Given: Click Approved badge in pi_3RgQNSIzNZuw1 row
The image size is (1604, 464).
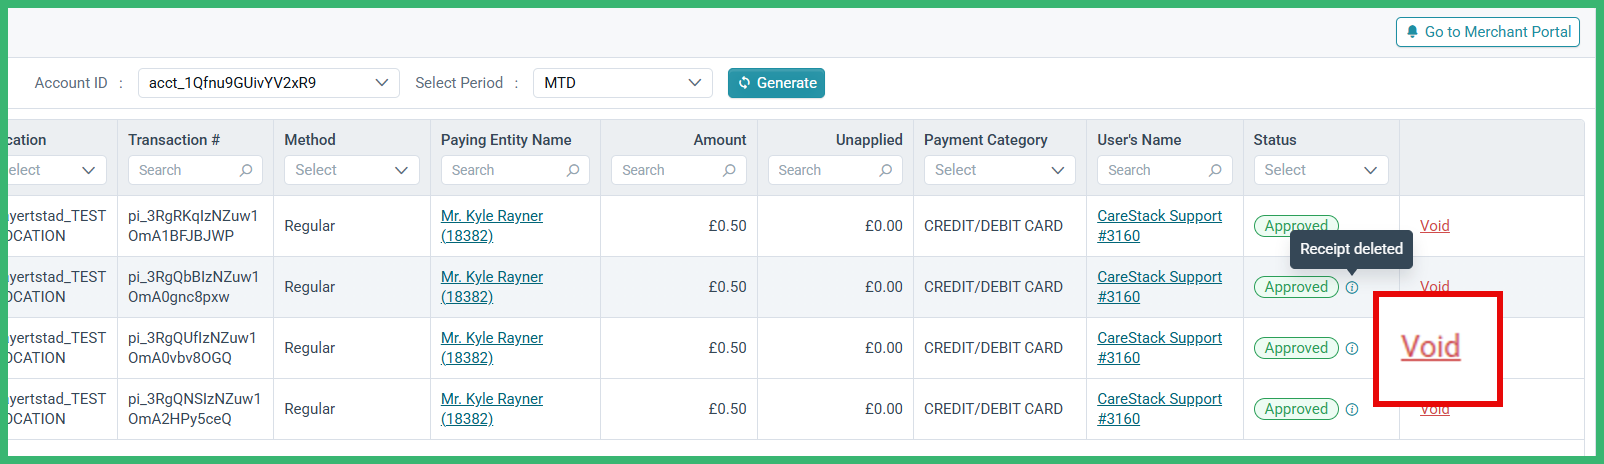Looking at the screenshot, I should 1296,409.
